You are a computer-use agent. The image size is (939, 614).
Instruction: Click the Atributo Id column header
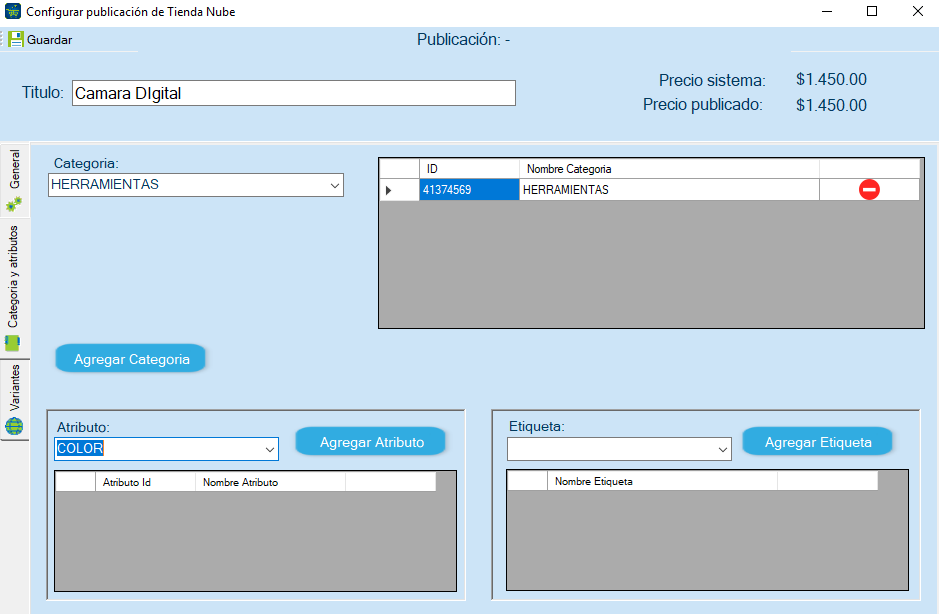point(146,482)
